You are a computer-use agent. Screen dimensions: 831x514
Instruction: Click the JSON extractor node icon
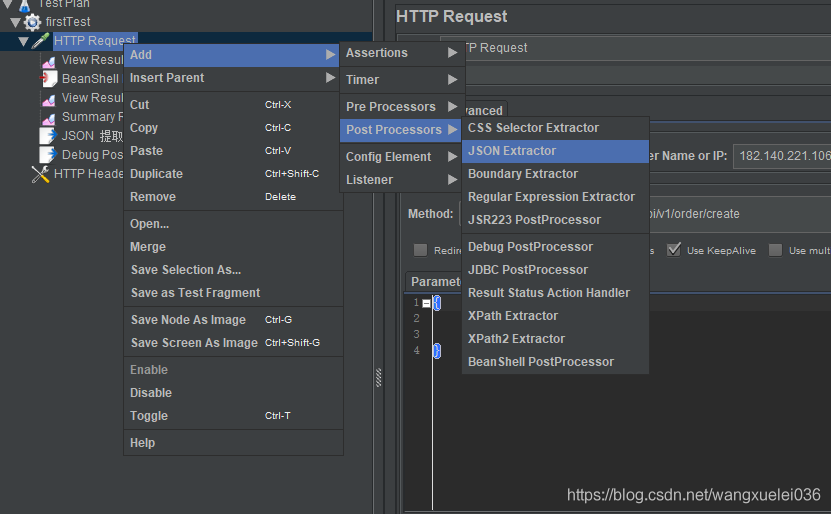[47, 136]
